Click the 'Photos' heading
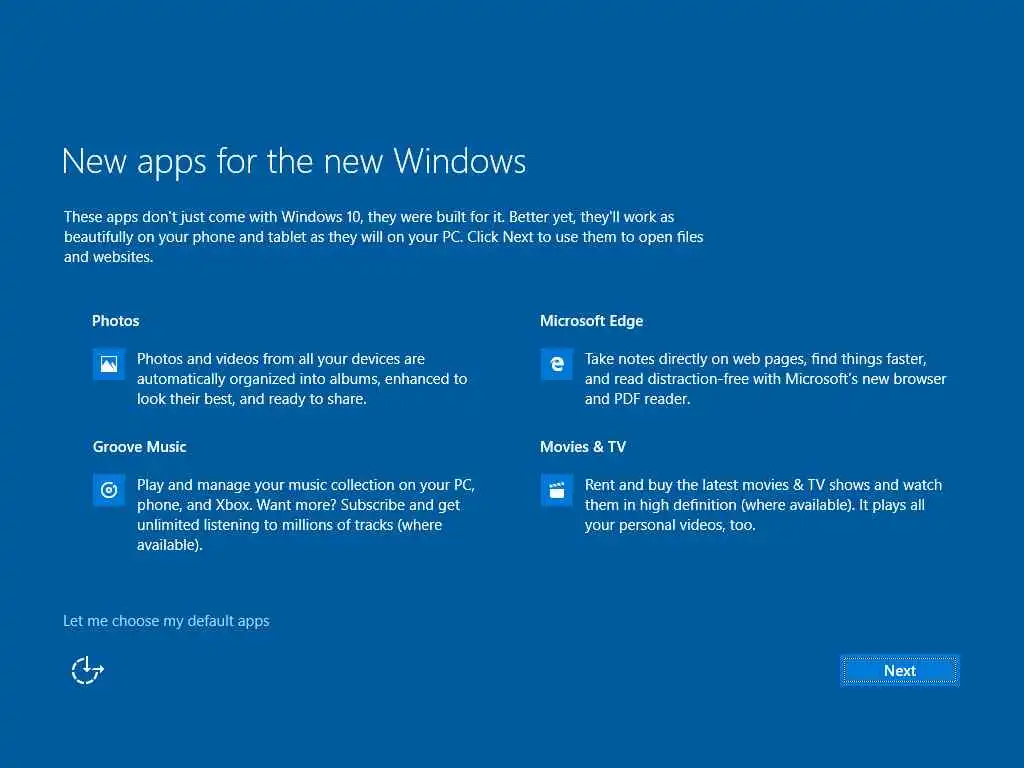Viewport: 1024px width, 768px height. pos(116,321)
